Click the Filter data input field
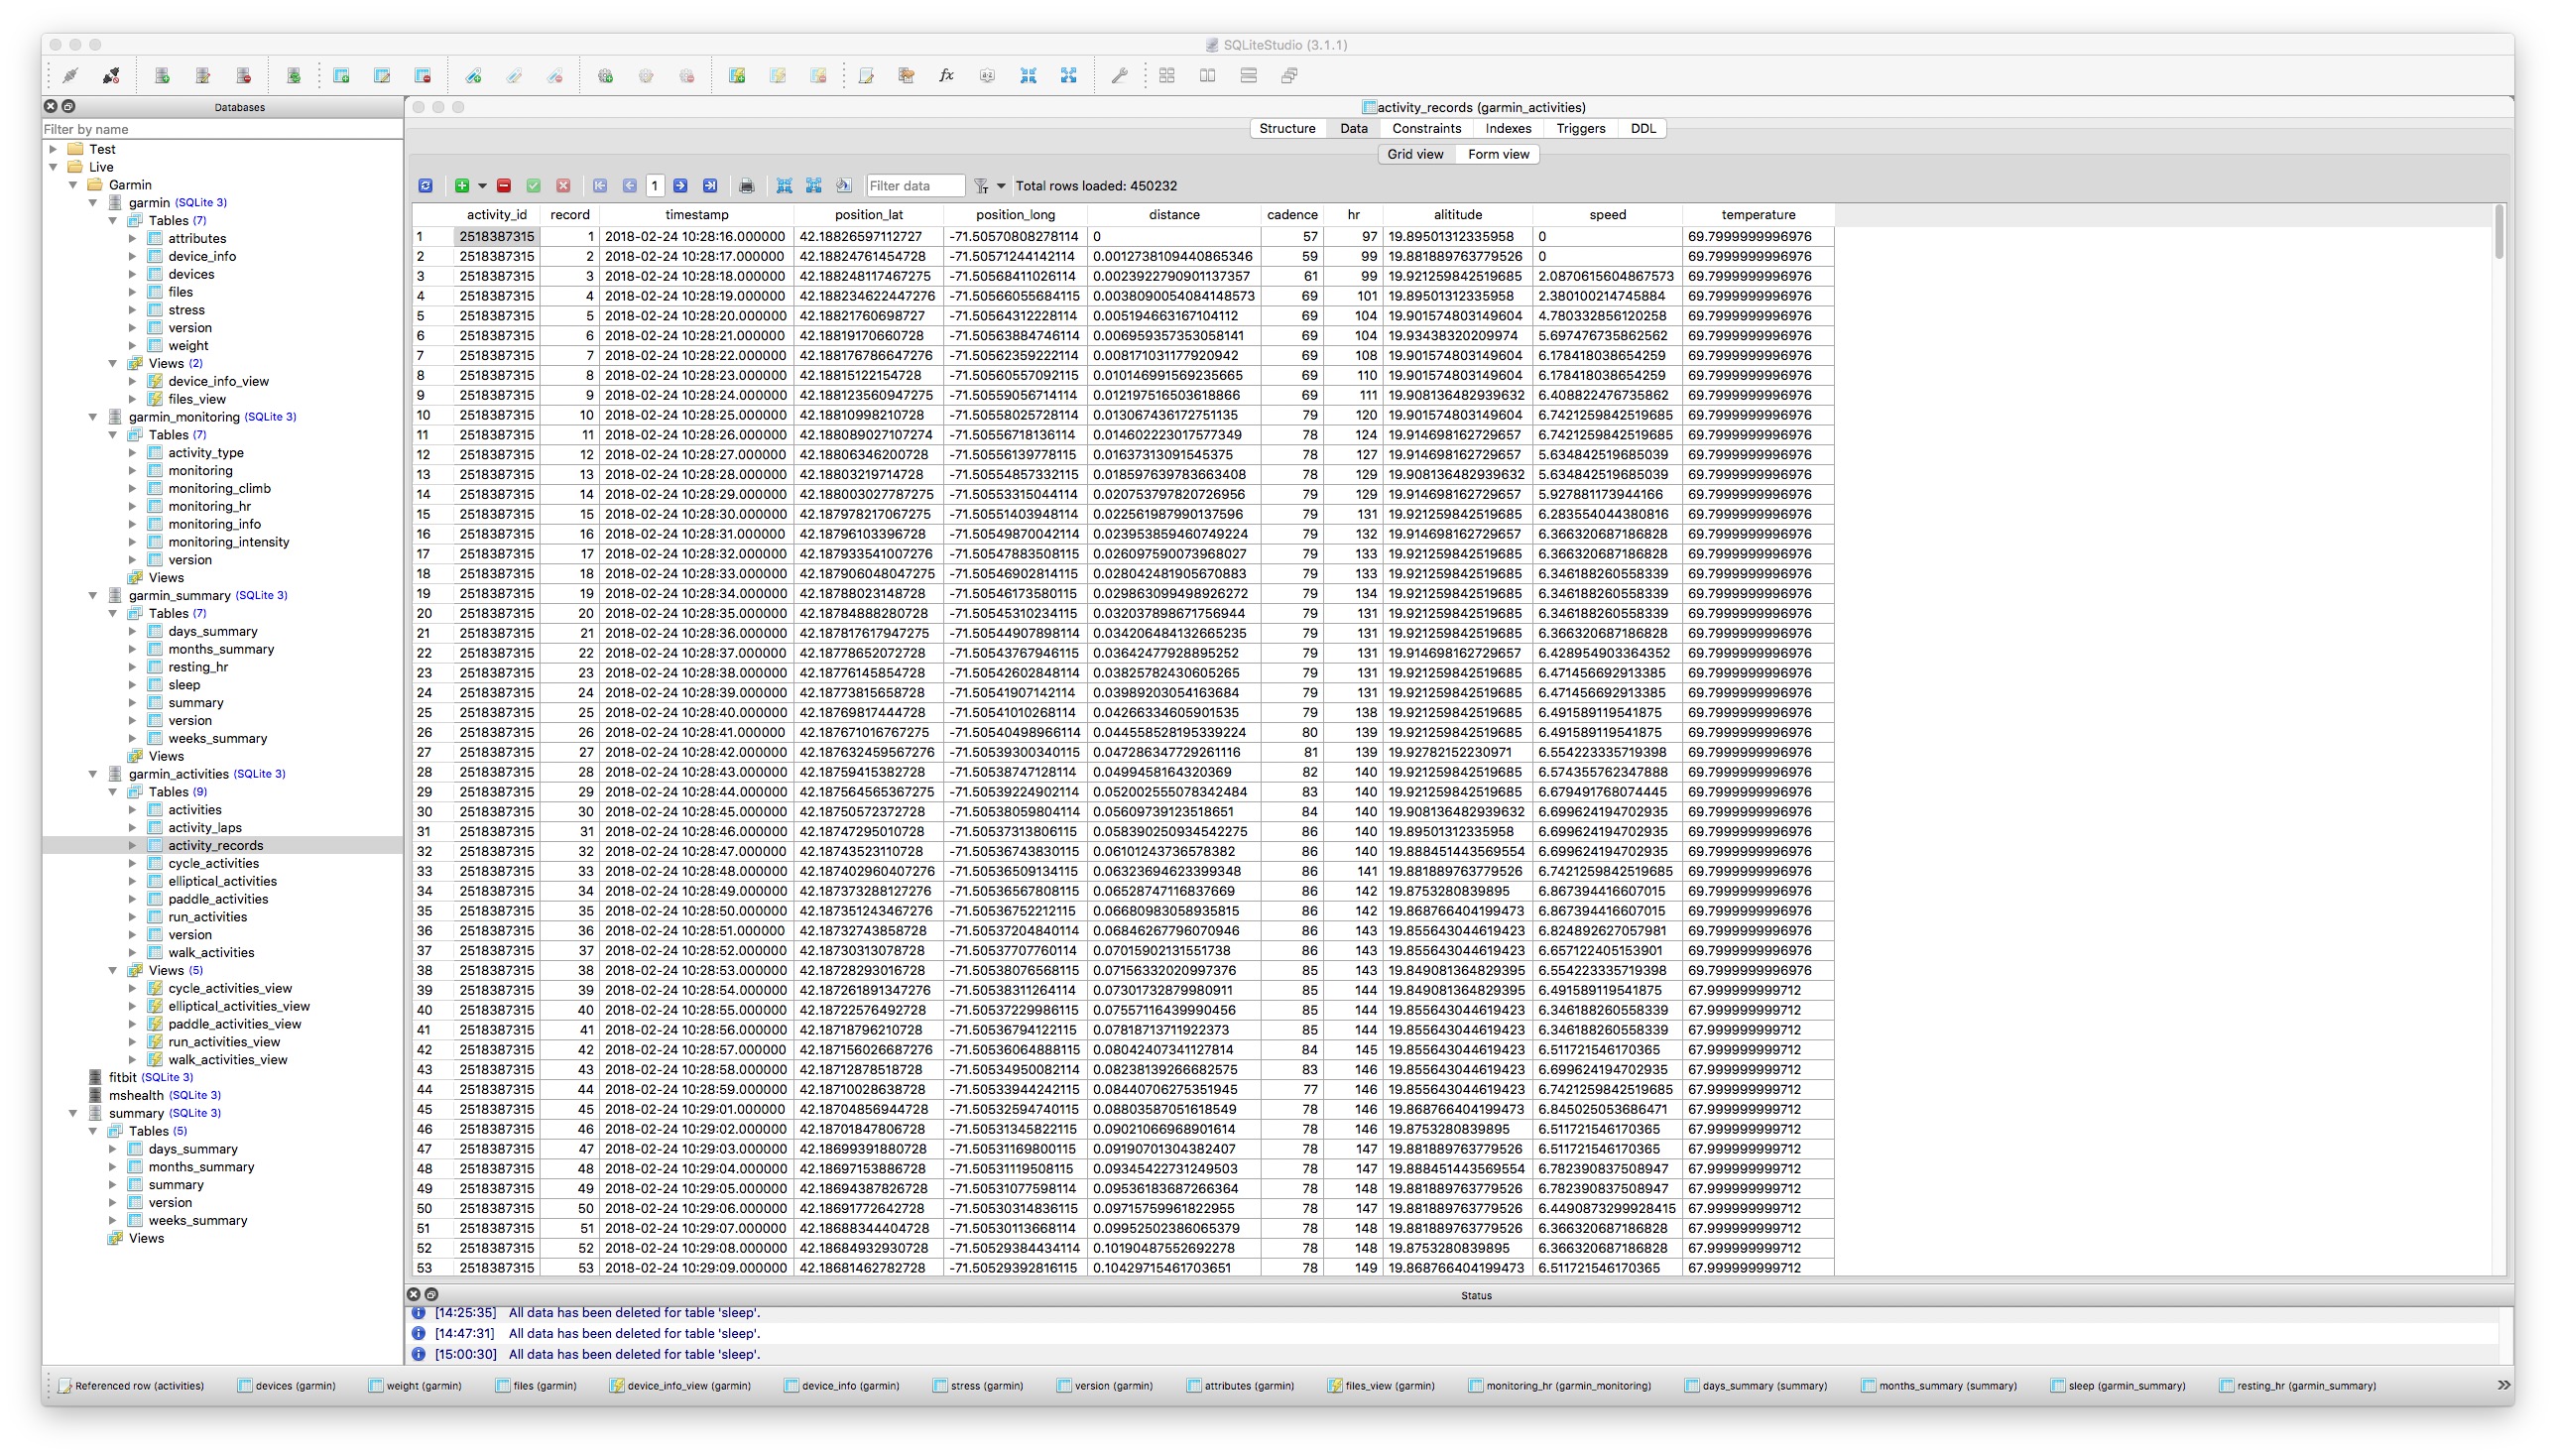The width and height of the screenshot is (2556, 1456). coord(915,186)
